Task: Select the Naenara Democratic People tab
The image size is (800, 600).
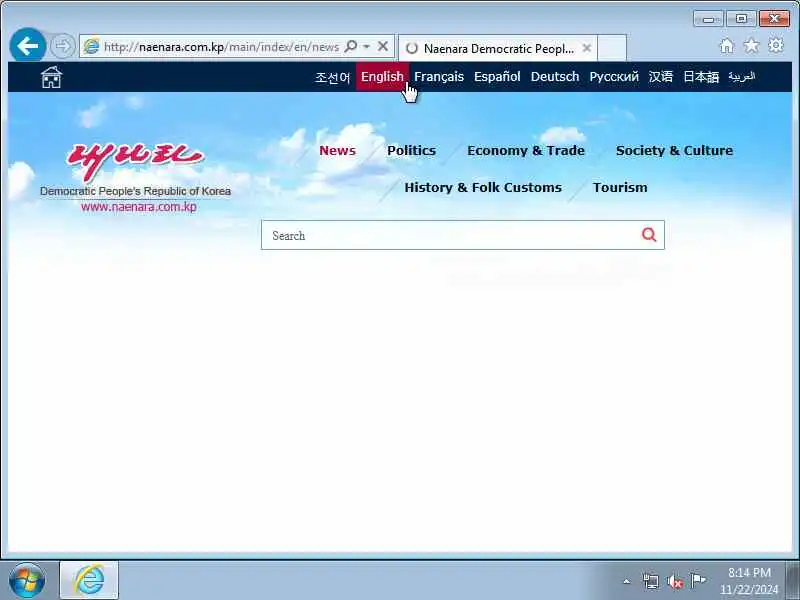Action: (x=497, y=48)
